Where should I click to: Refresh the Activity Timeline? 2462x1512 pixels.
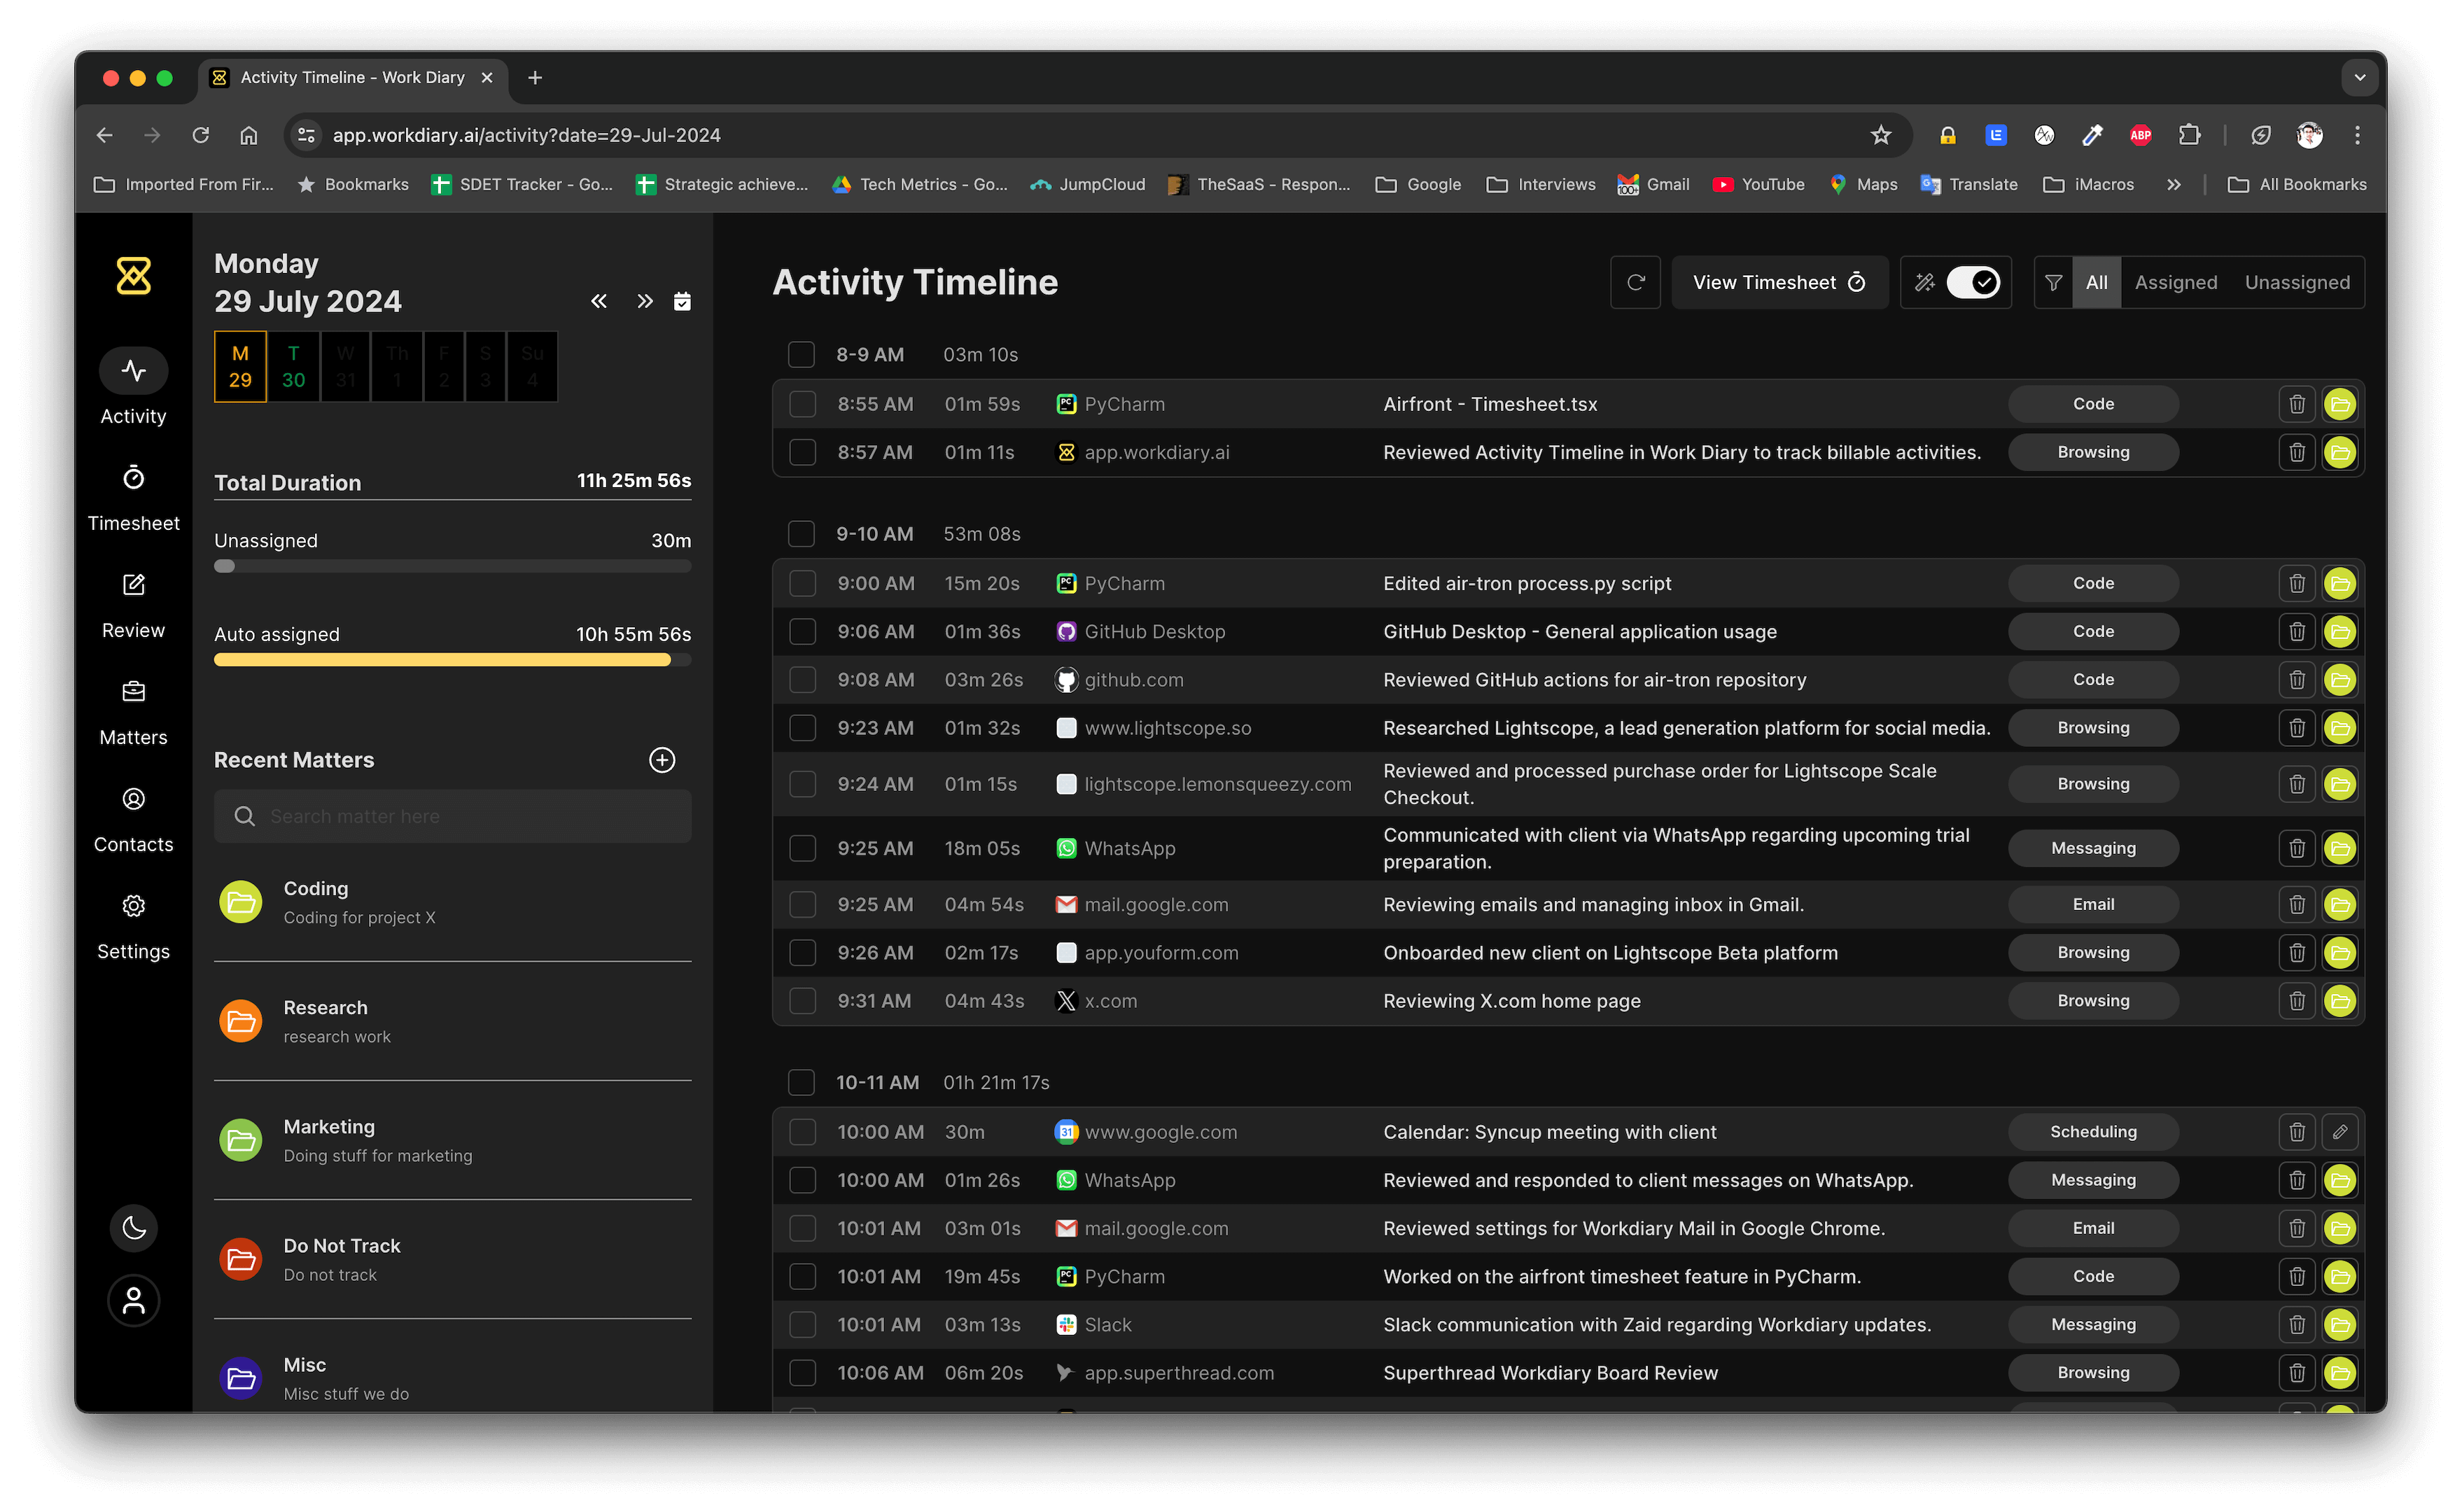click(x=1636, y=283)
